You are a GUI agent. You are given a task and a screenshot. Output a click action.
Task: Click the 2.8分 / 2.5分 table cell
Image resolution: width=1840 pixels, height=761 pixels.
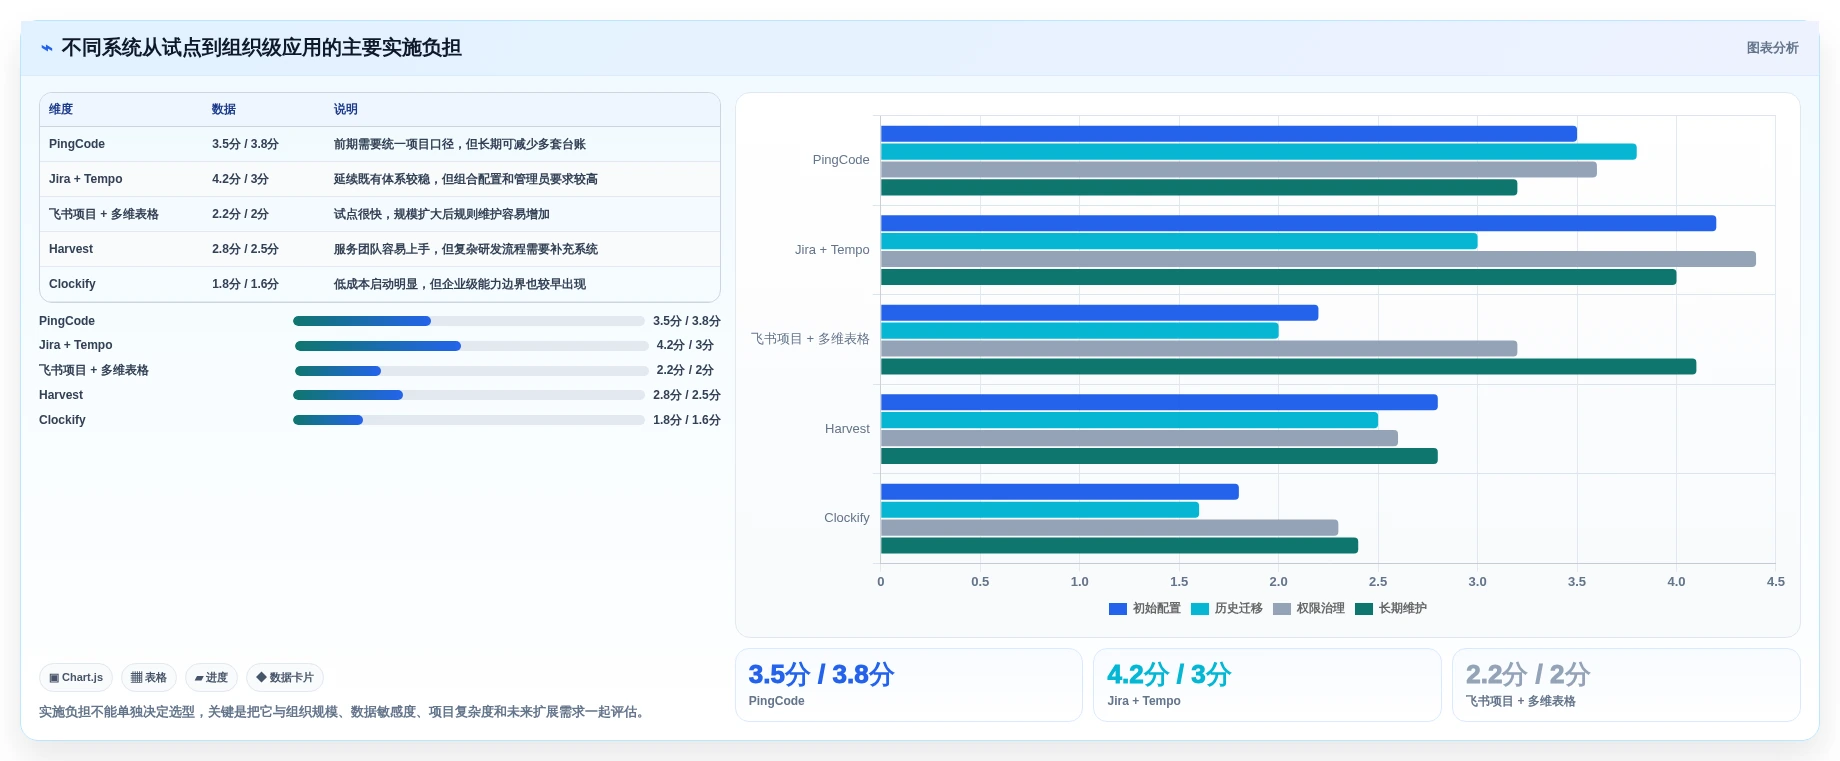(x=245, y=249)
